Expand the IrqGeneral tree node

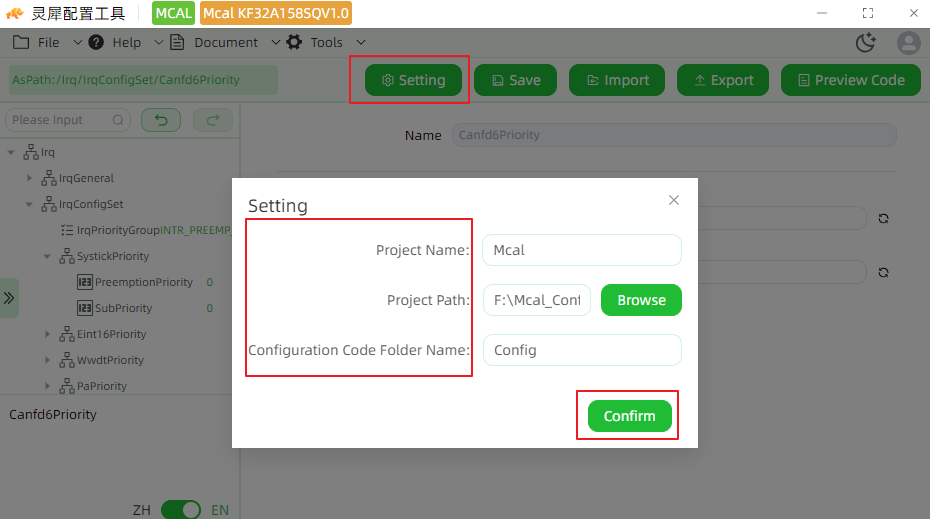(29, 178)
